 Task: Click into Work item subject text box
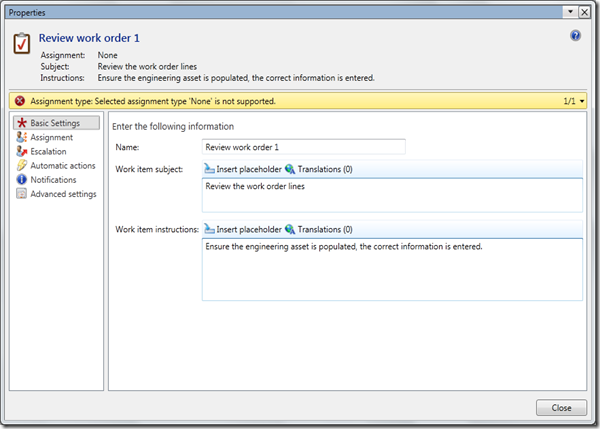[x=392, y=195]
